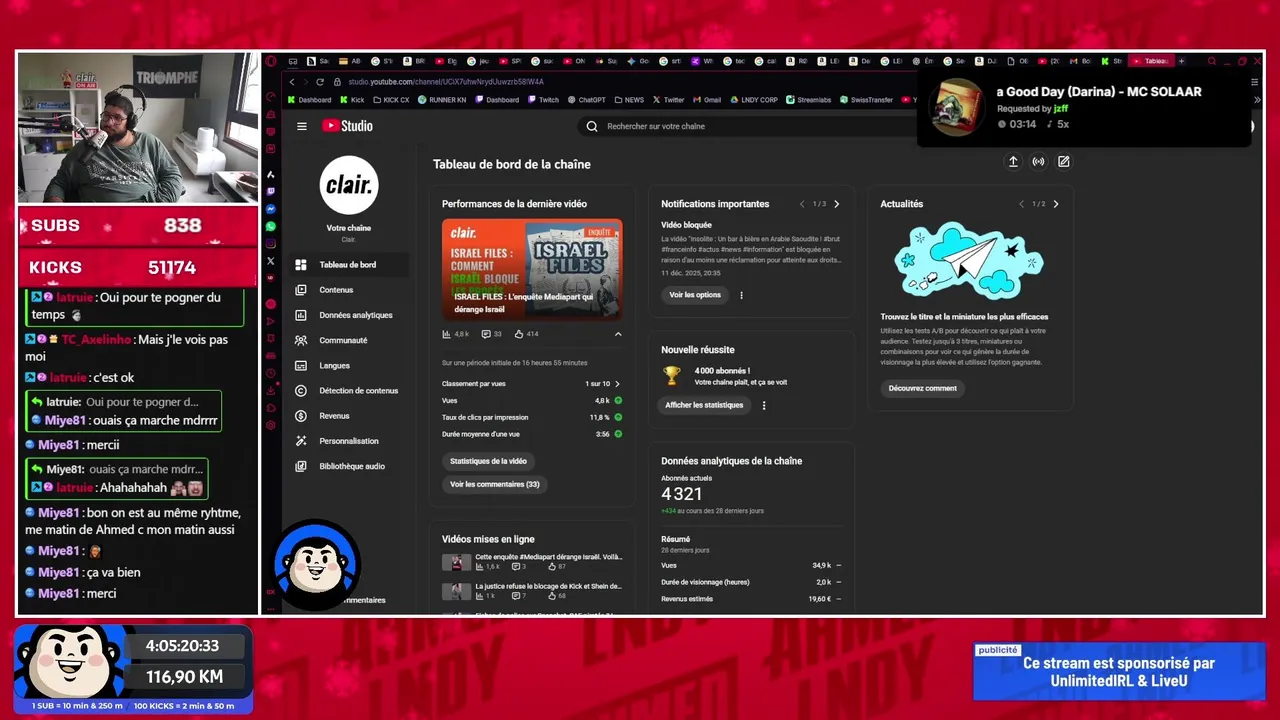Click the Revenus dollar icon

point(301,416)
